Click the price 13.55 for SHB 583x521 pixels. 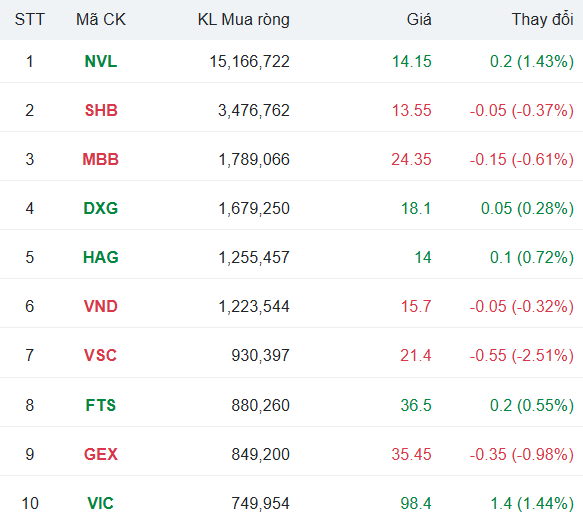click(x=412, y=110)
